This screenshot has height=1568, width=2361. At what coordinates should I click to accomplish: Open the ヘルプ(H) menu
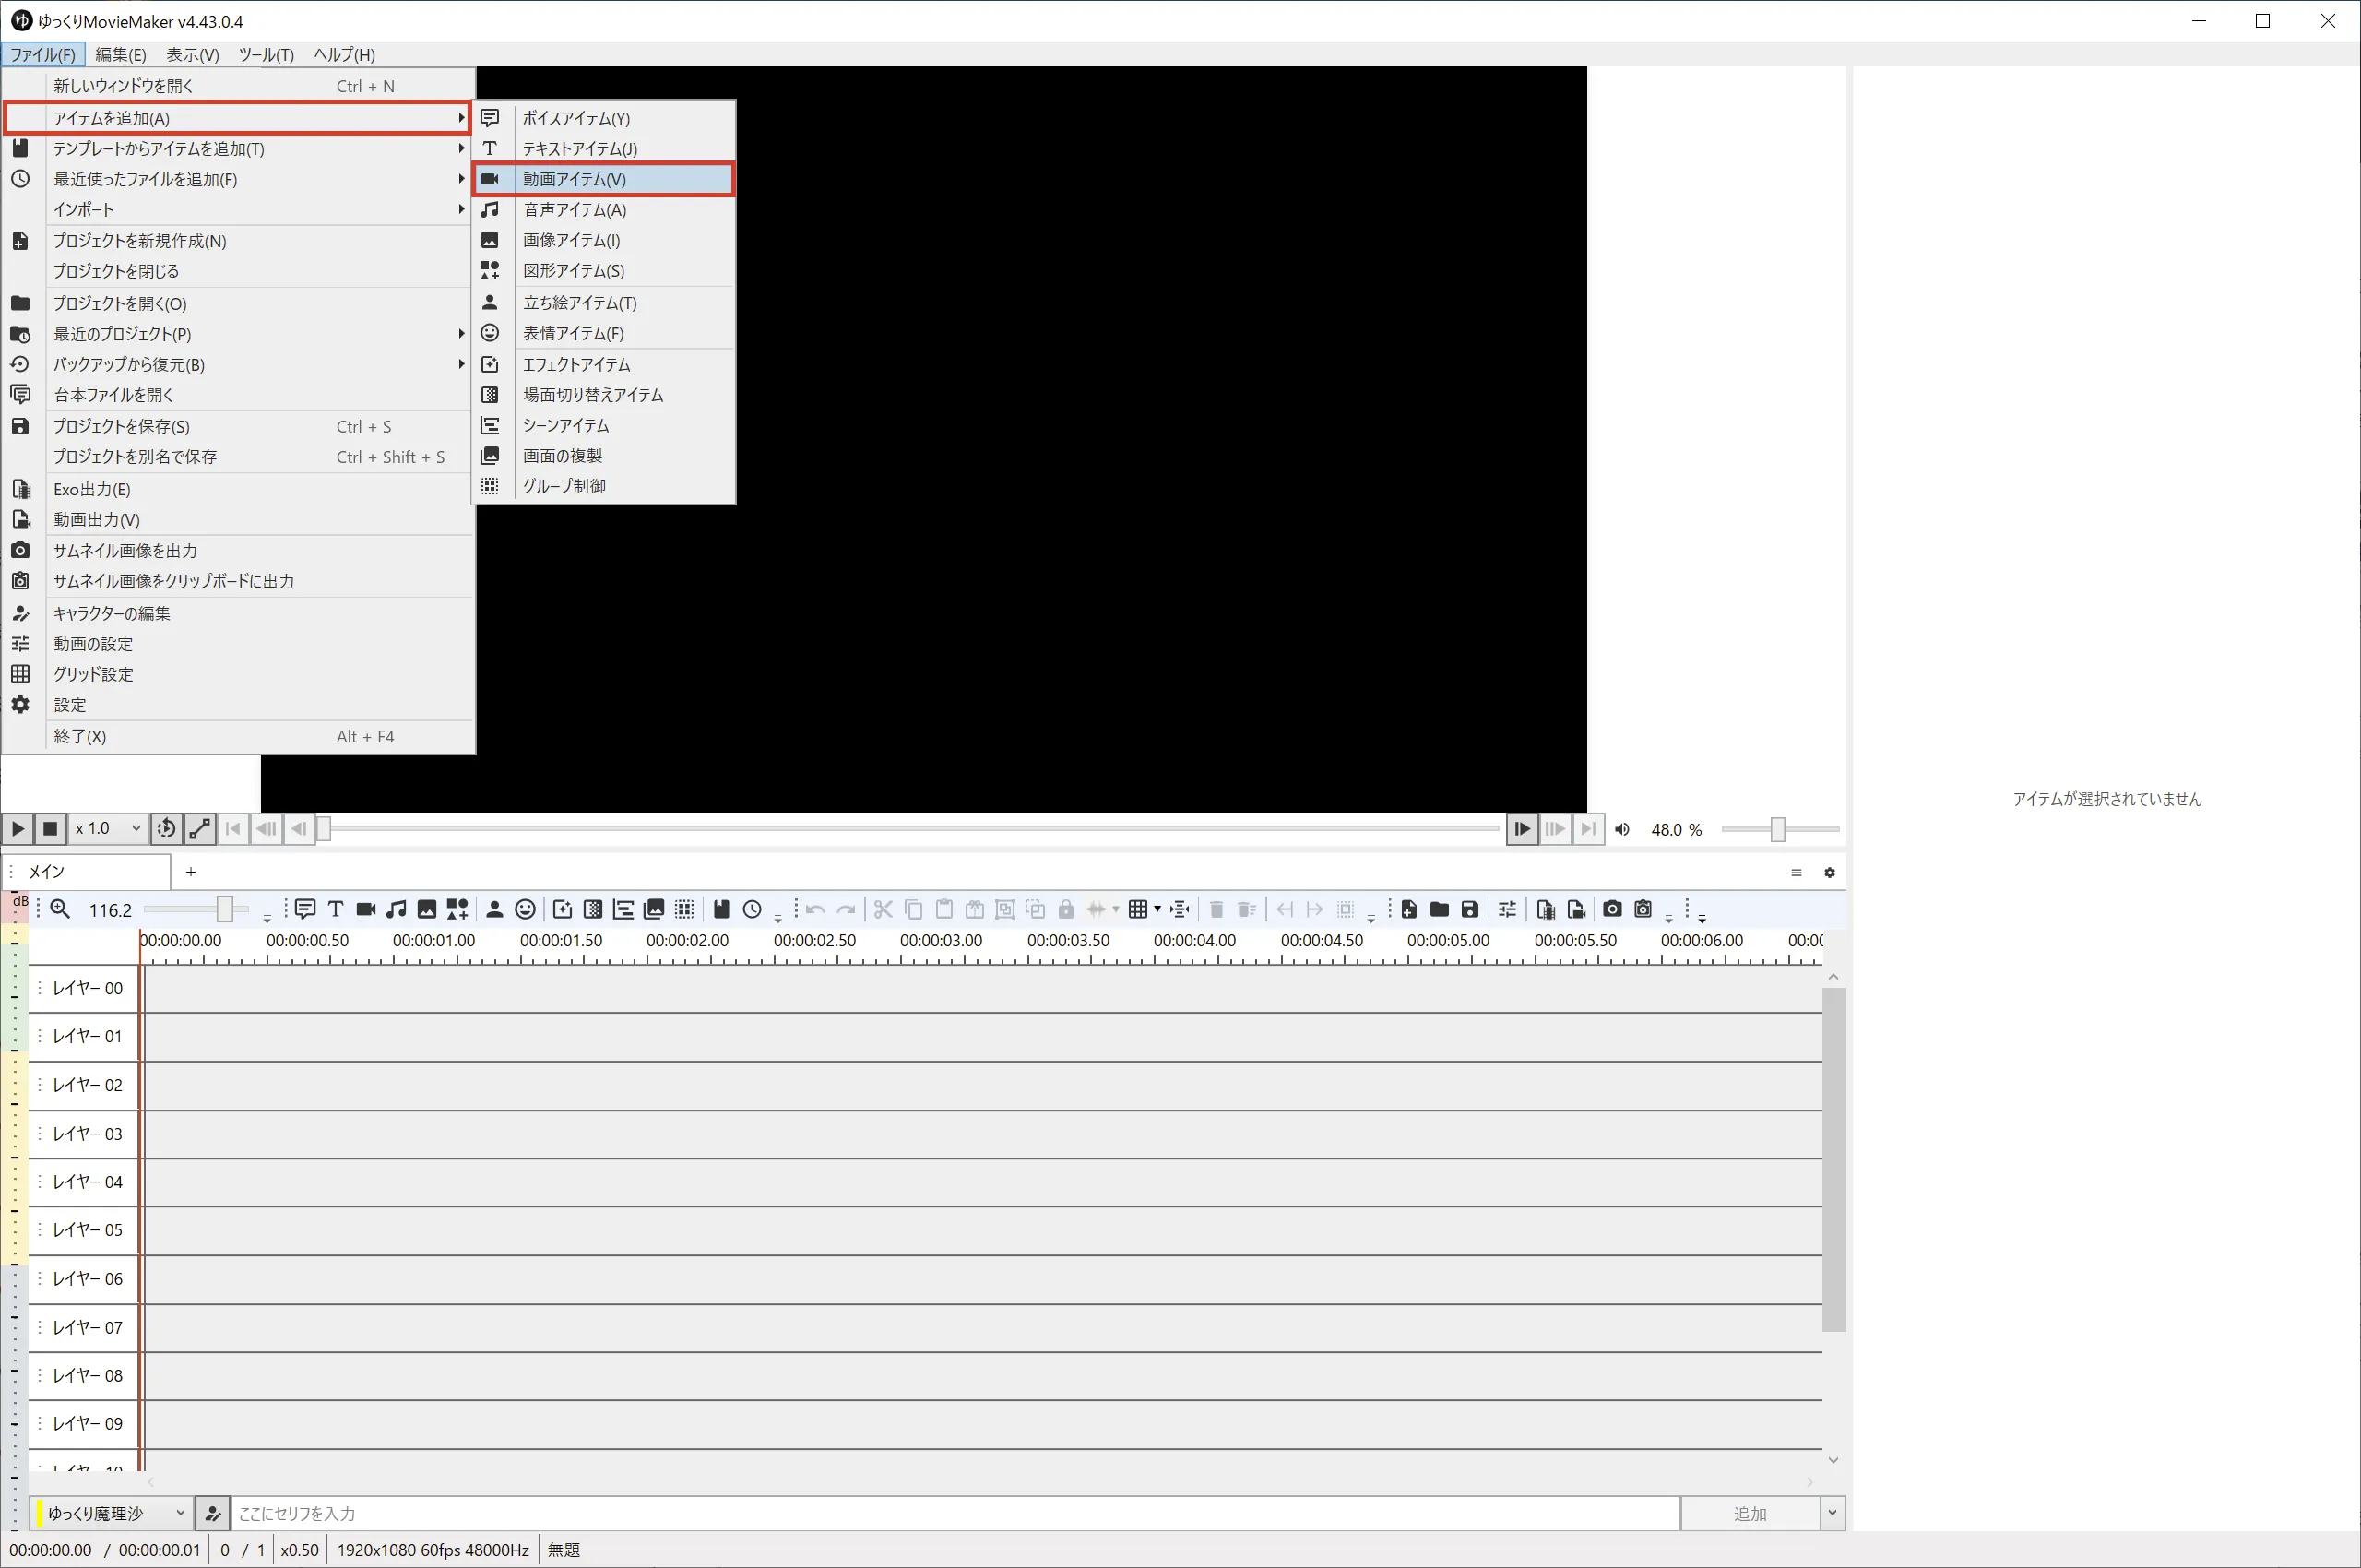[344, 54]
